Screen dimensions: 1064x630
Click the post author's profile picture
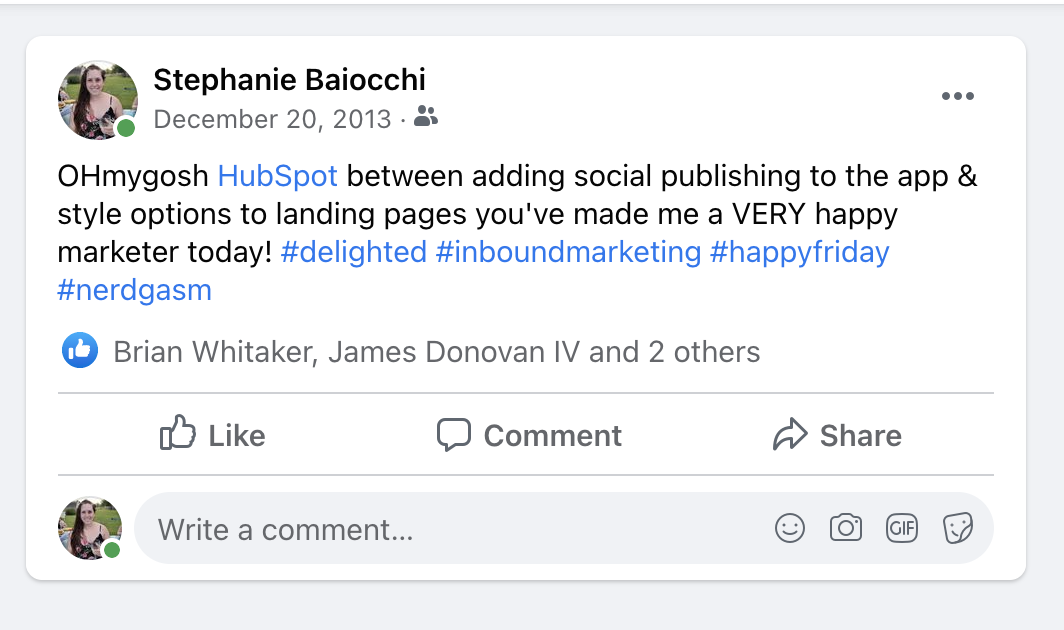pos(97,100)
